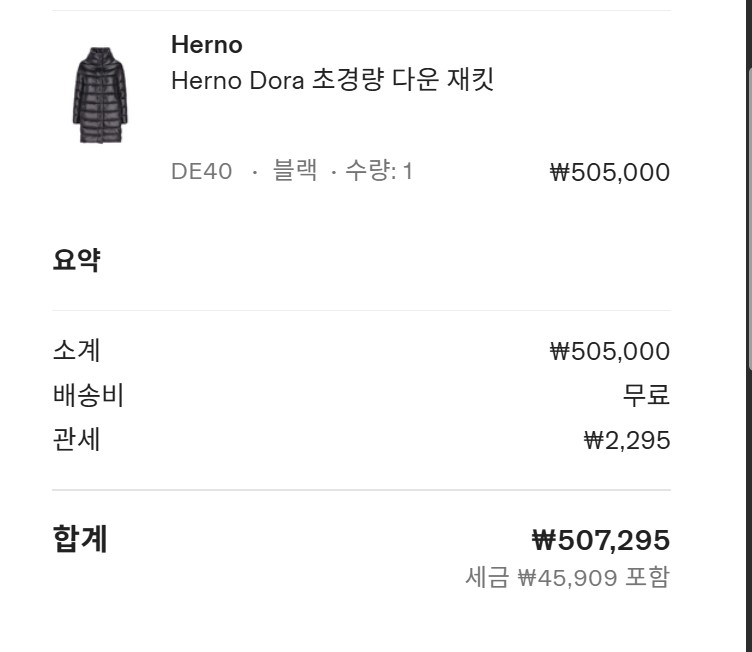Click the divider line above 합계
This screenshot has height=652, width=752.
click(x=361, y=490)
